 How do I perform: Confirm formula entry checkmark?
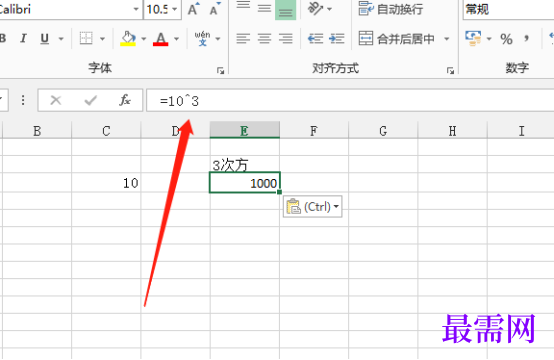[90, 100]
